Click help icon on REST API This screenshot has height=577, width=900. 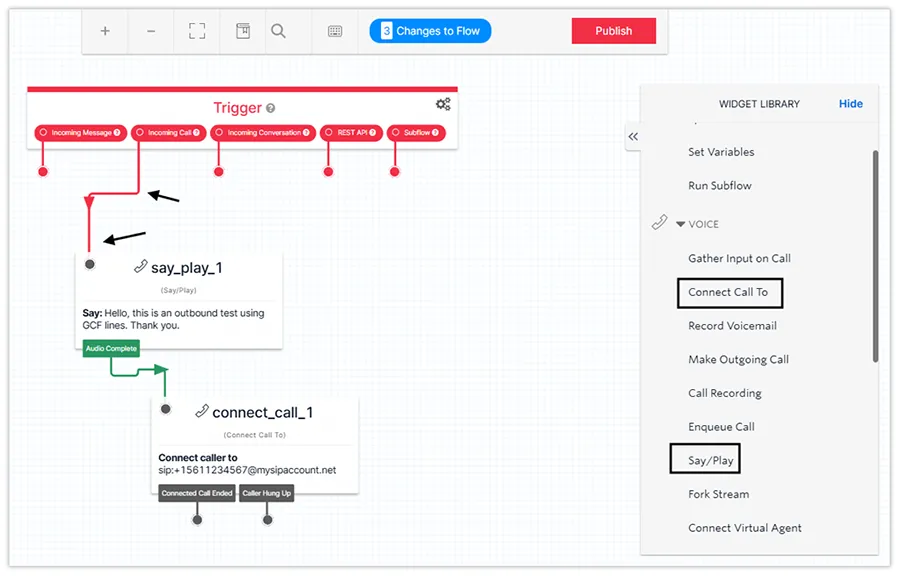373,133
